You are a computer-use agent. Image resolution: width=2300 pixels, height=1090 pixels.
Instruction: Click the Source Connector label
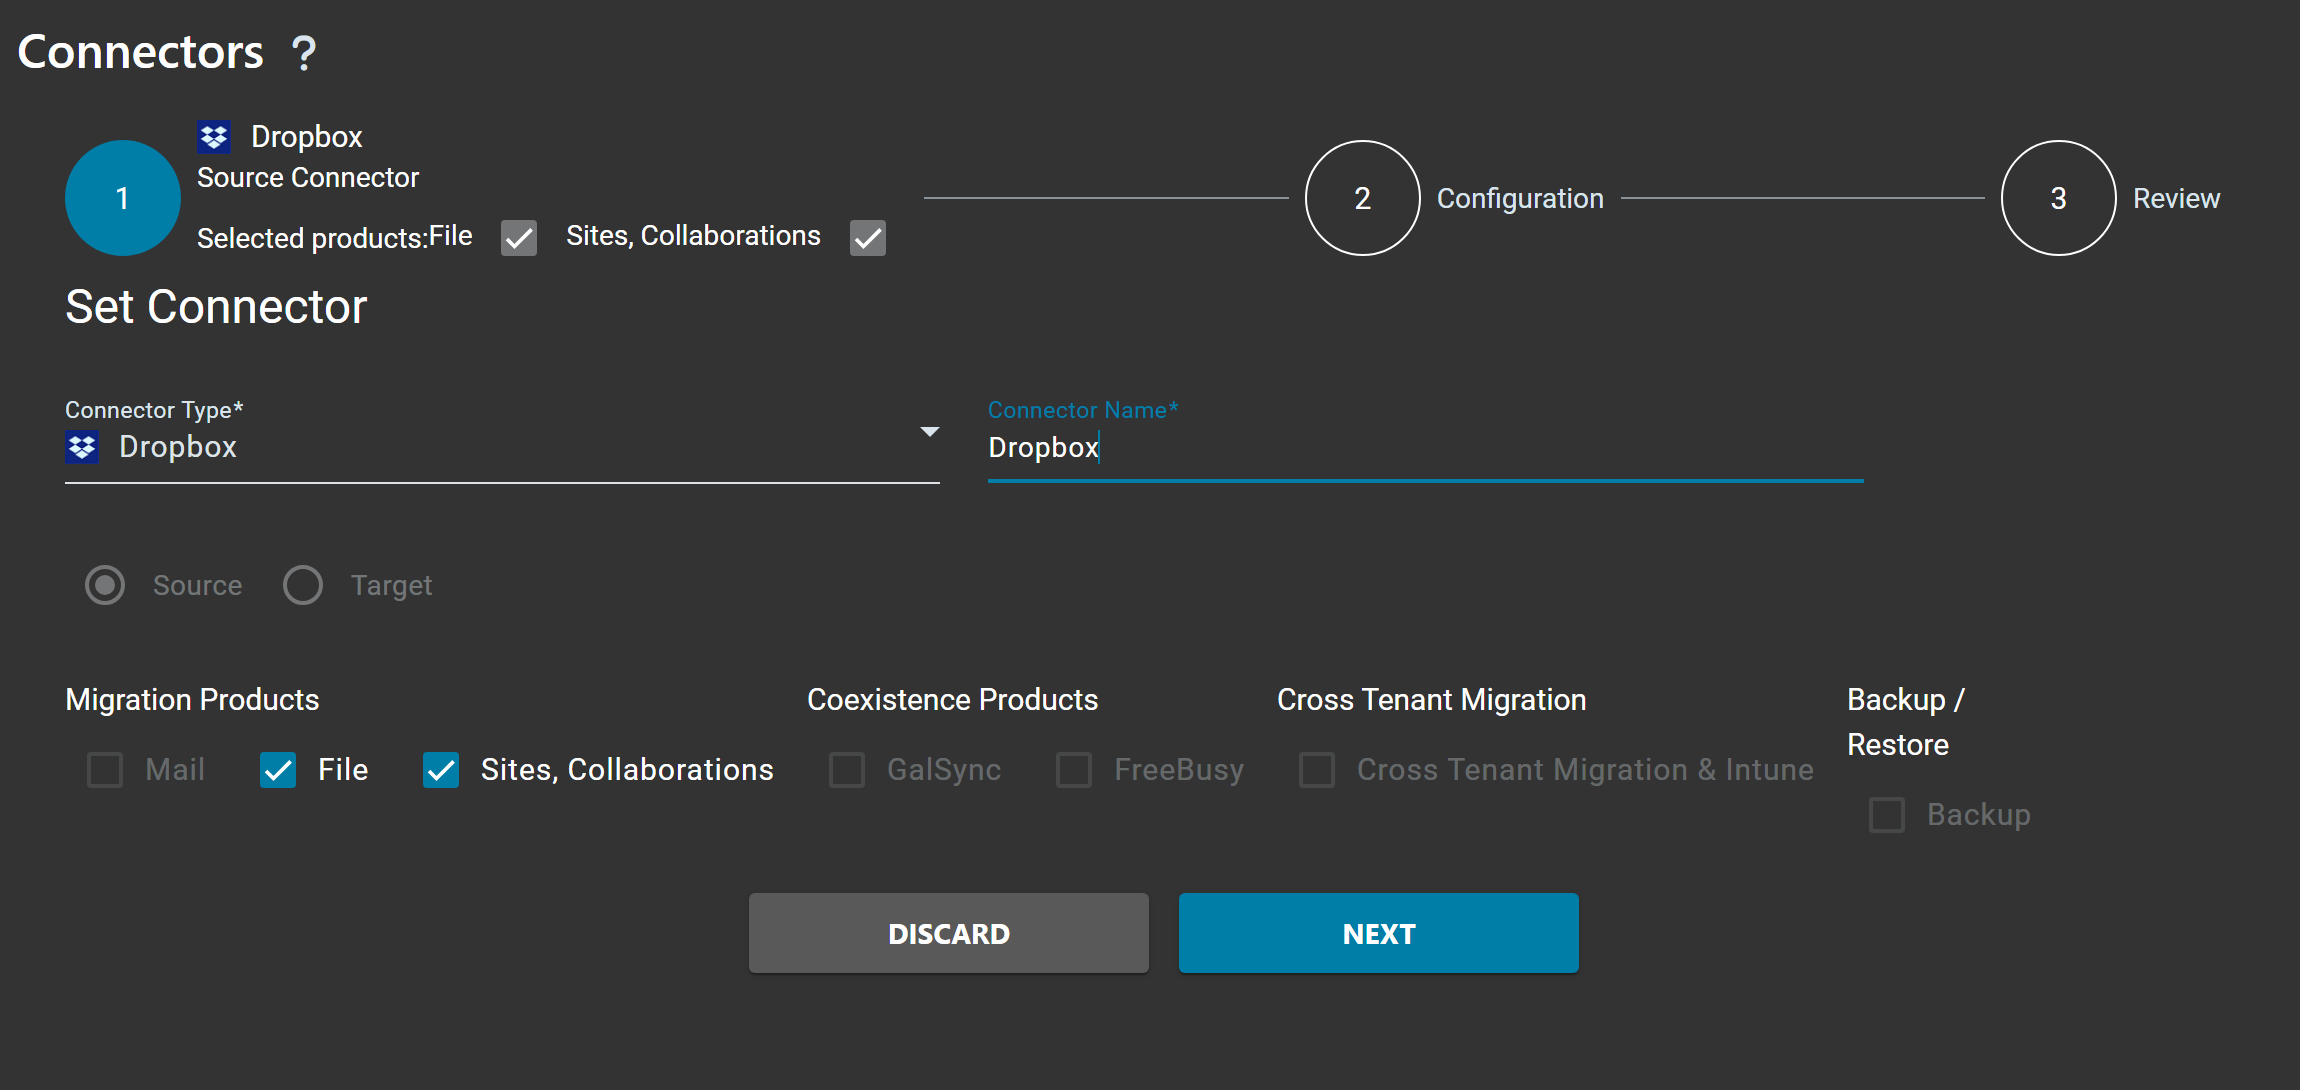[x=308, y=178]
